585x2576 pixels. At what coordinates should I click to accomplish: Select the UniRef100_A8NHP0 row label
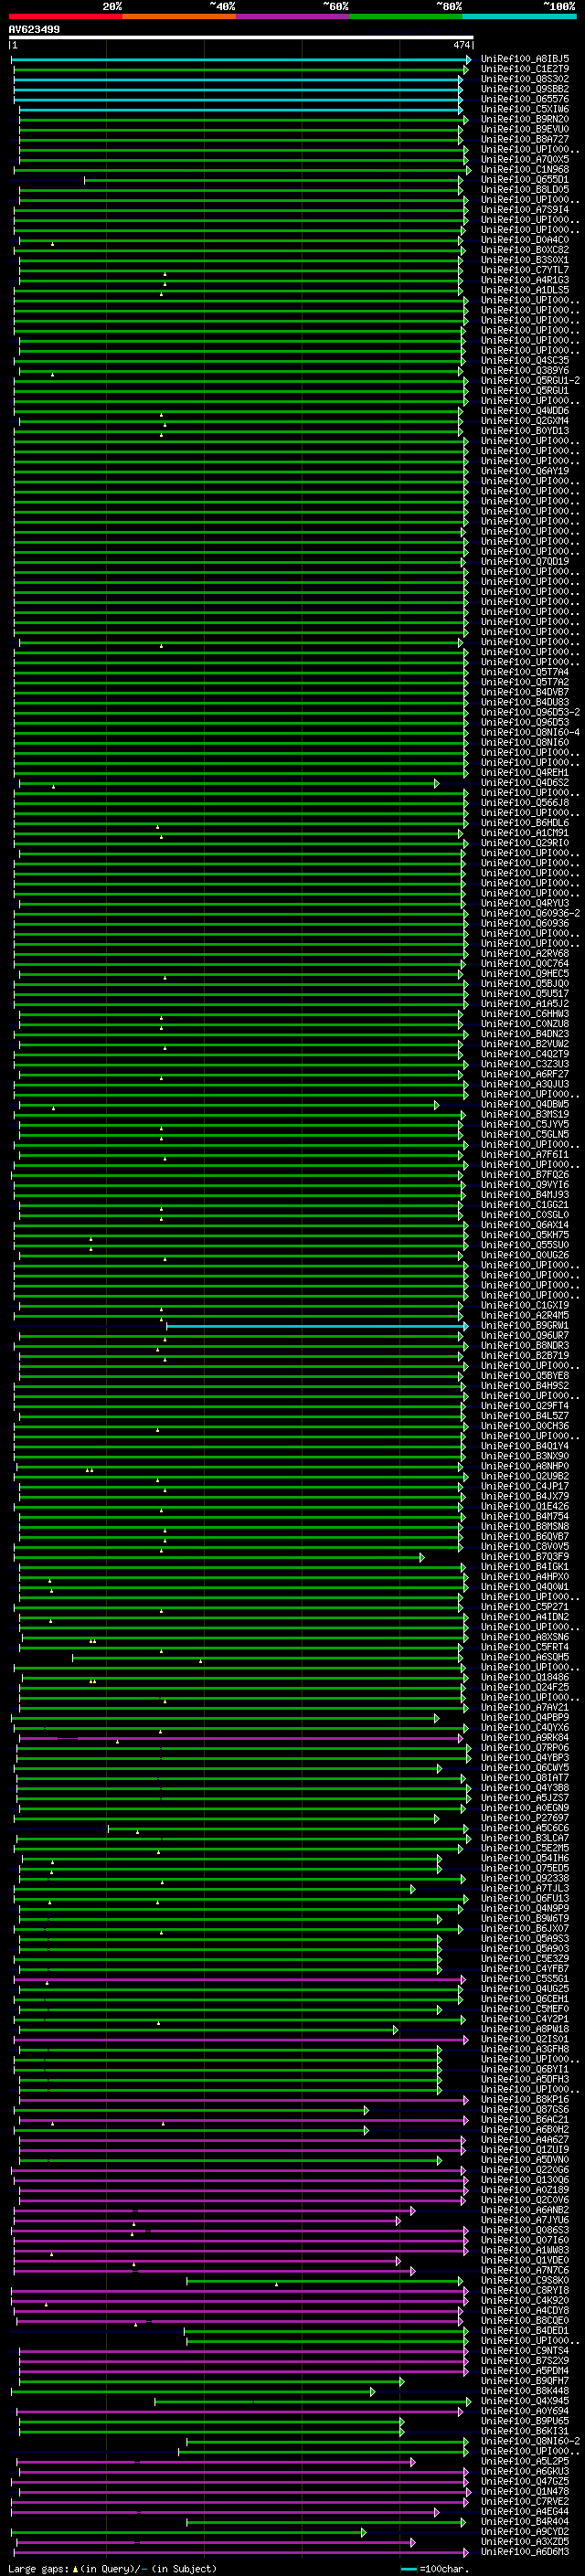(525, 1466)
